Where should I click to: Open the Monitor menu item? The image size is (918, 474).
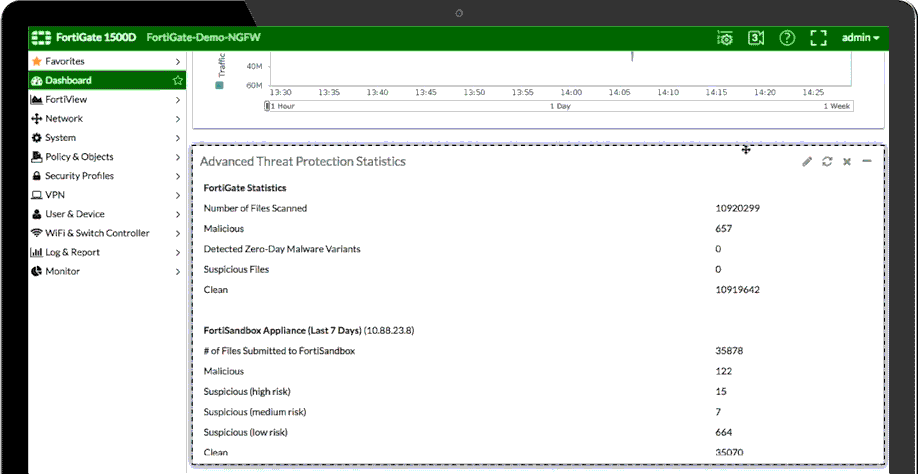(x=107, y=272)
